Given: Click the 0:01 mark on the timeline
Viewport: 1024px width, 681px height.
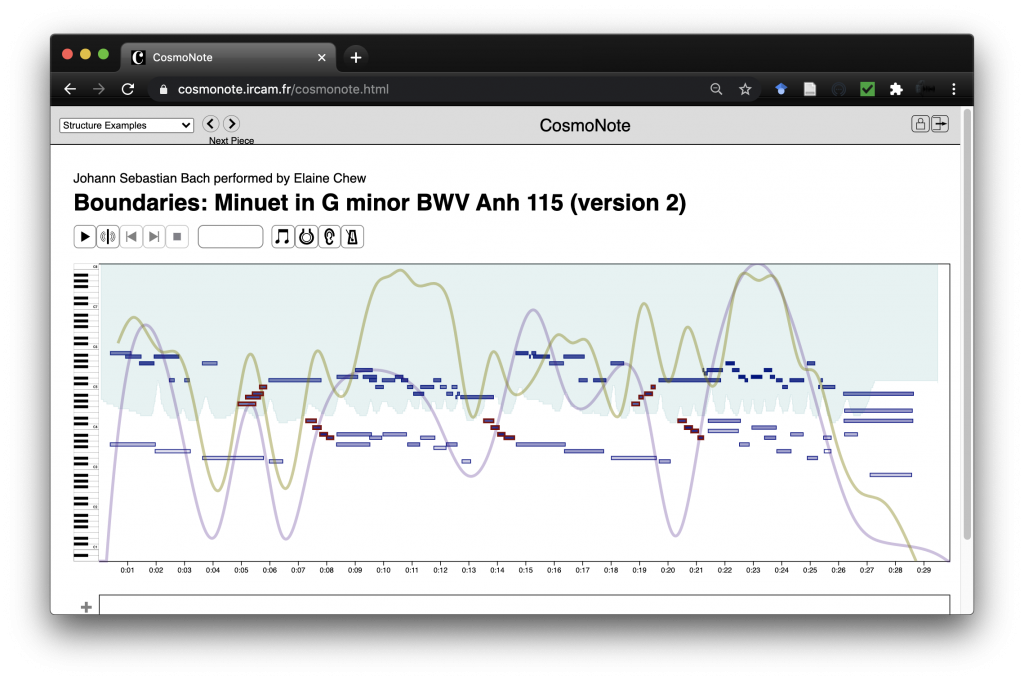Looking at the screenshot, I should [127, 570].
